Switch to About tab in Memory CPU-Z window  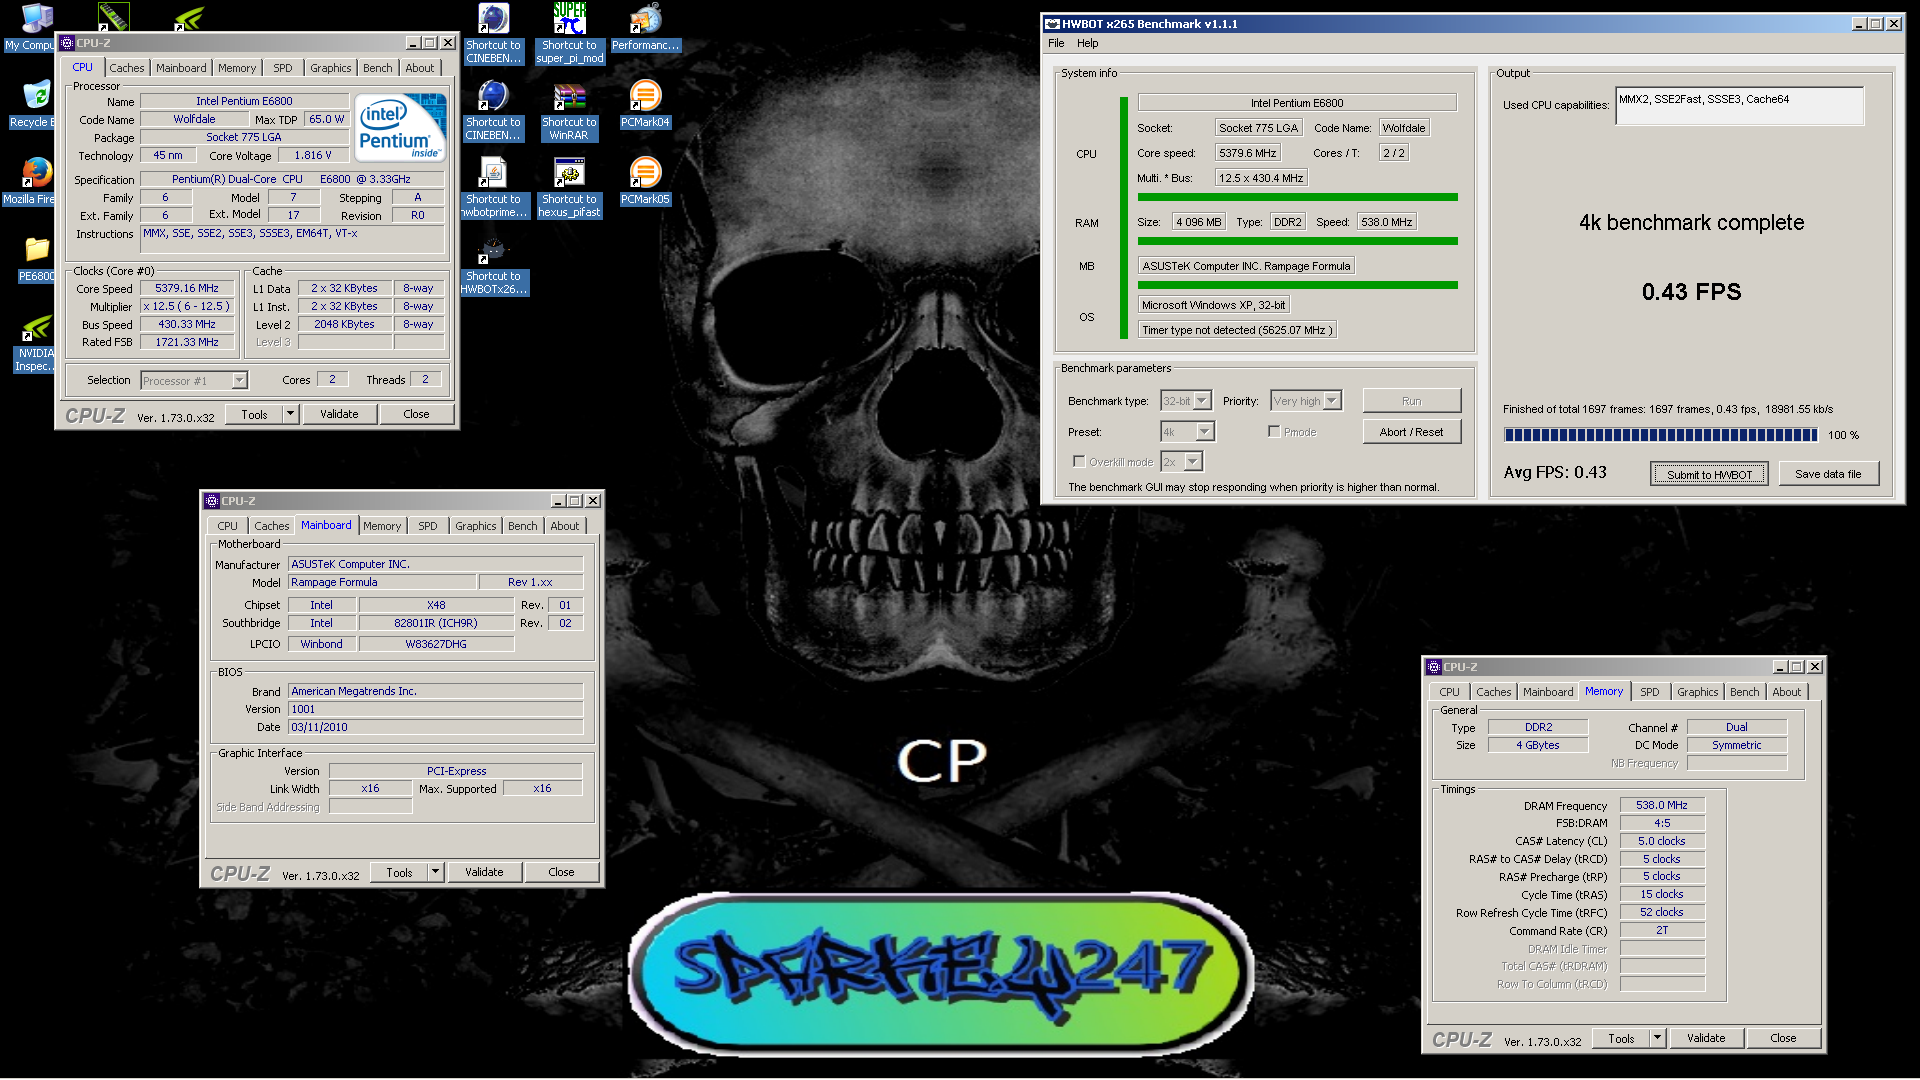[x=1786, y=692]
